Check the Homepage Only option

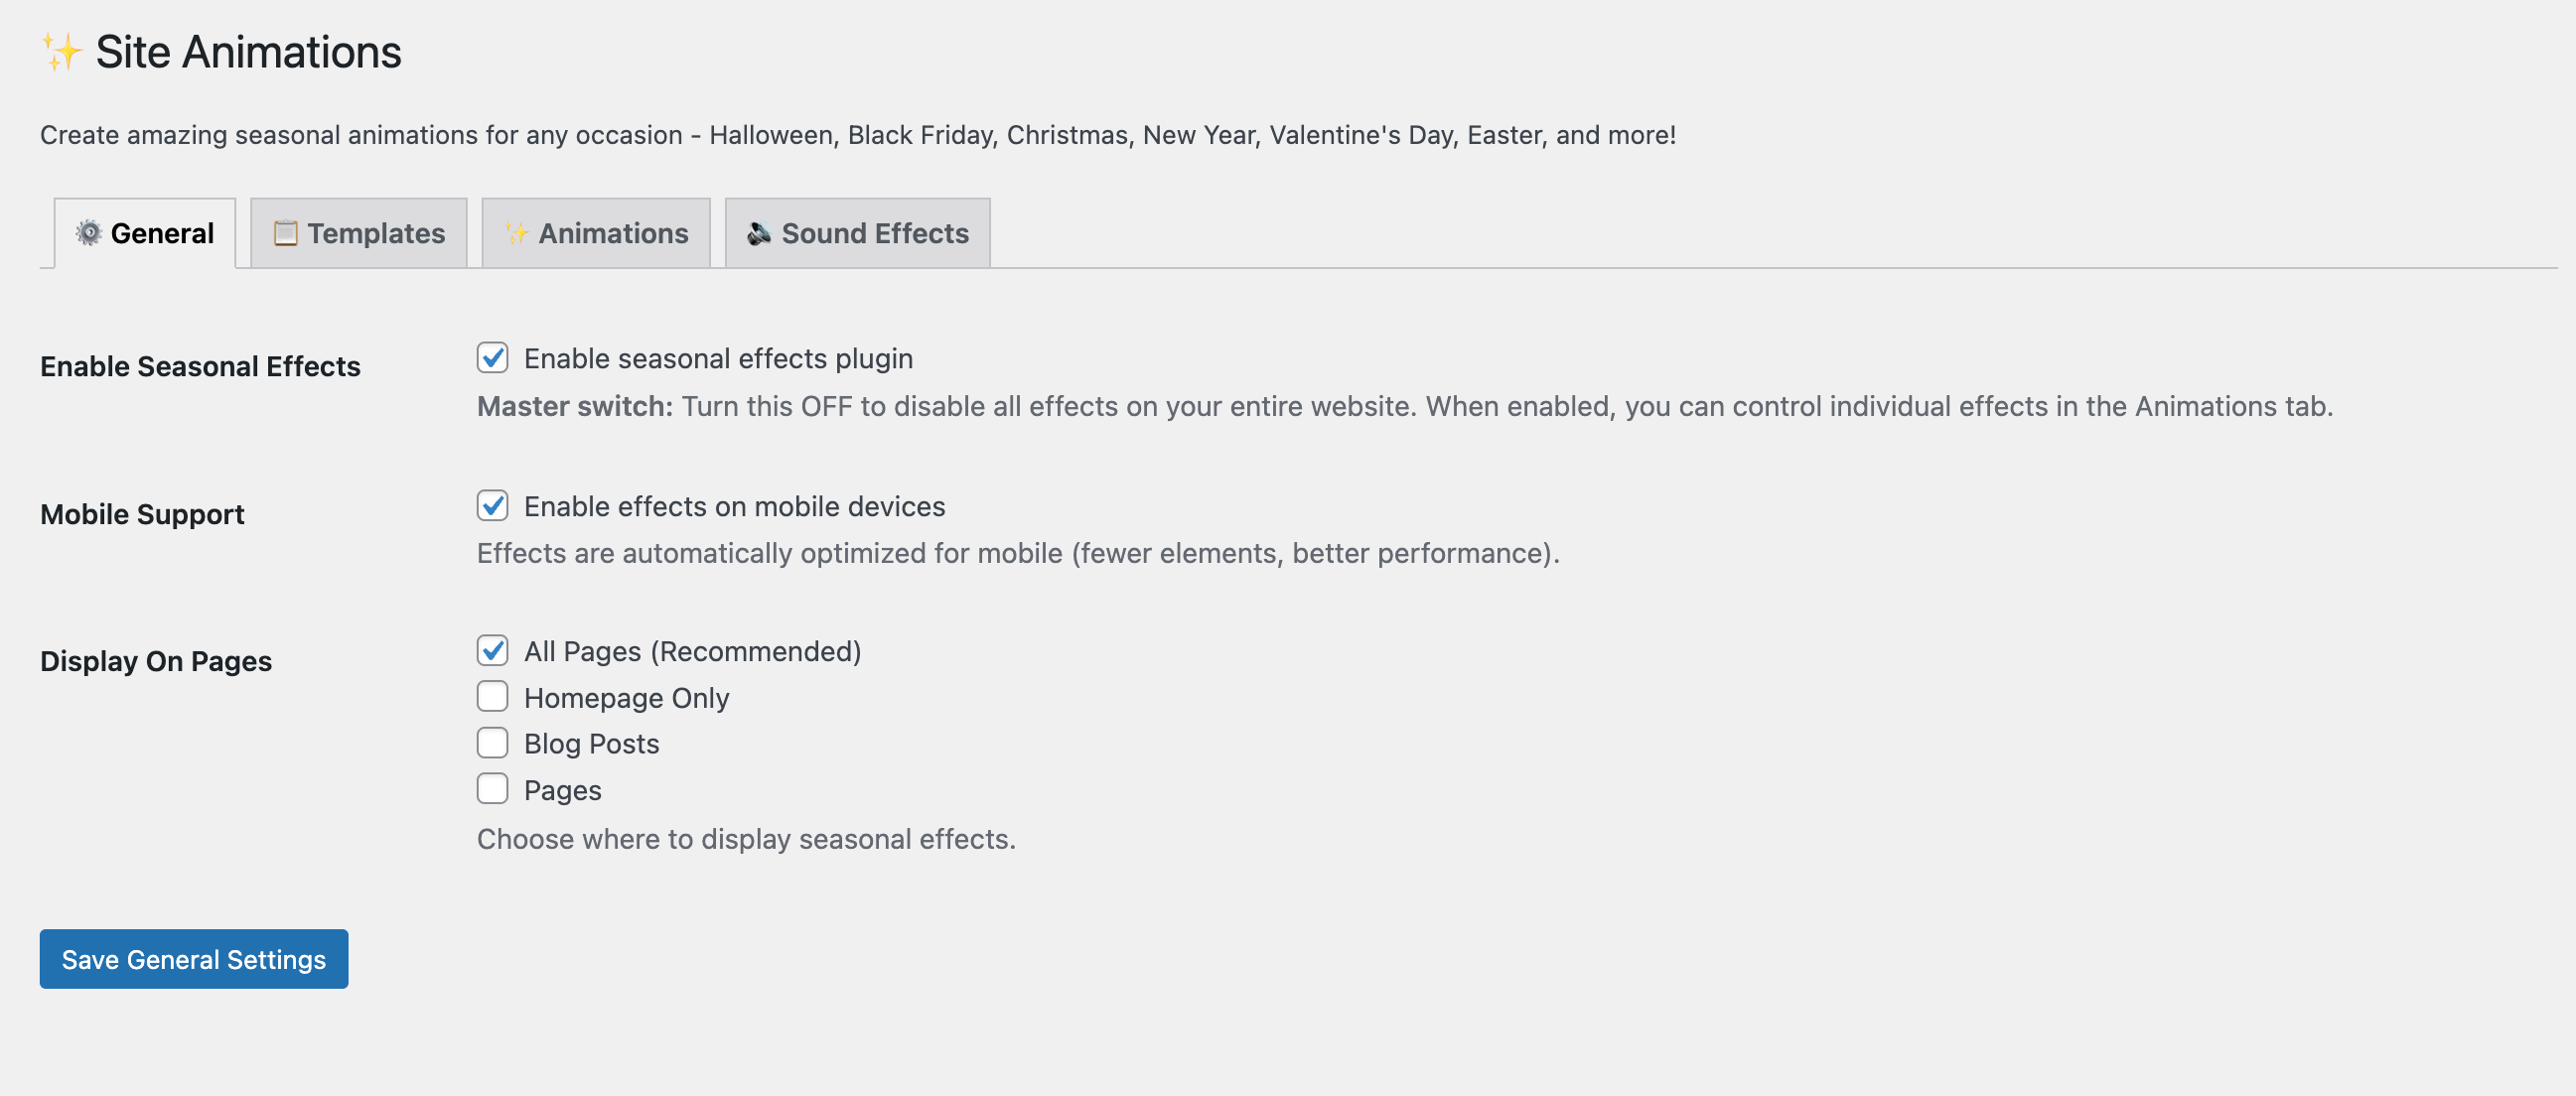click(493, 696)
